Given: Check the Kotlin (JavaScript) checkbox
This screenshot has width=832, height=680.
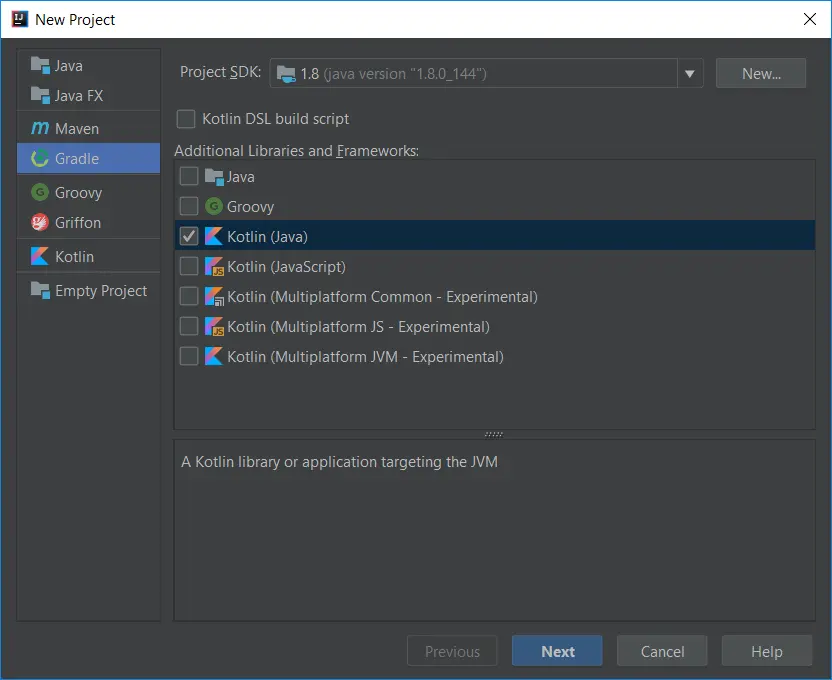Looking at the screenshot, I should (189, 266).
